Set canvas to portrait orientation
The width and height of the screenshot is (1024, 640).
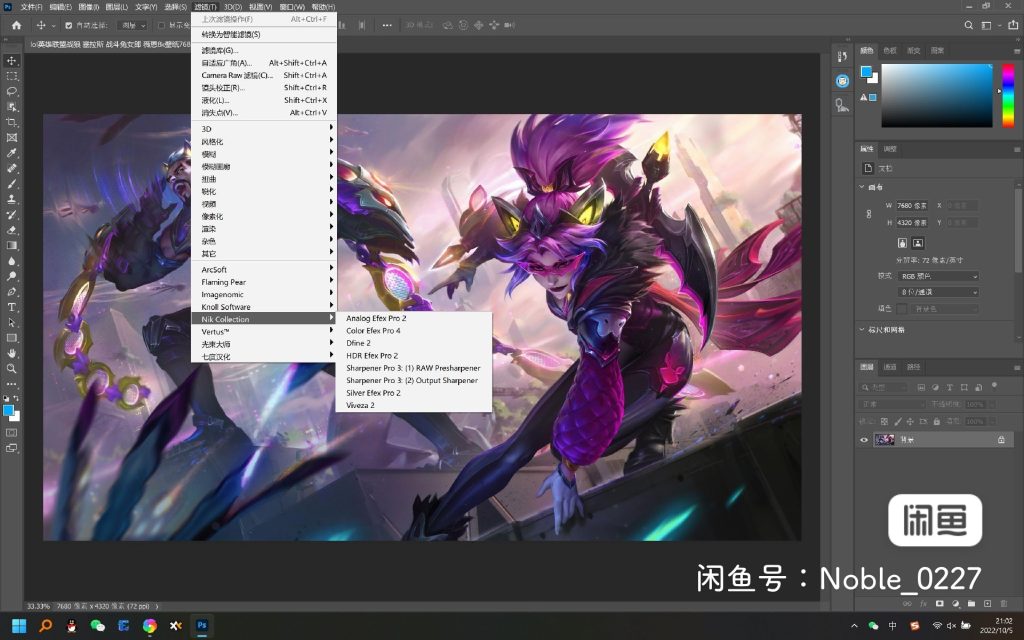point(902,243)
